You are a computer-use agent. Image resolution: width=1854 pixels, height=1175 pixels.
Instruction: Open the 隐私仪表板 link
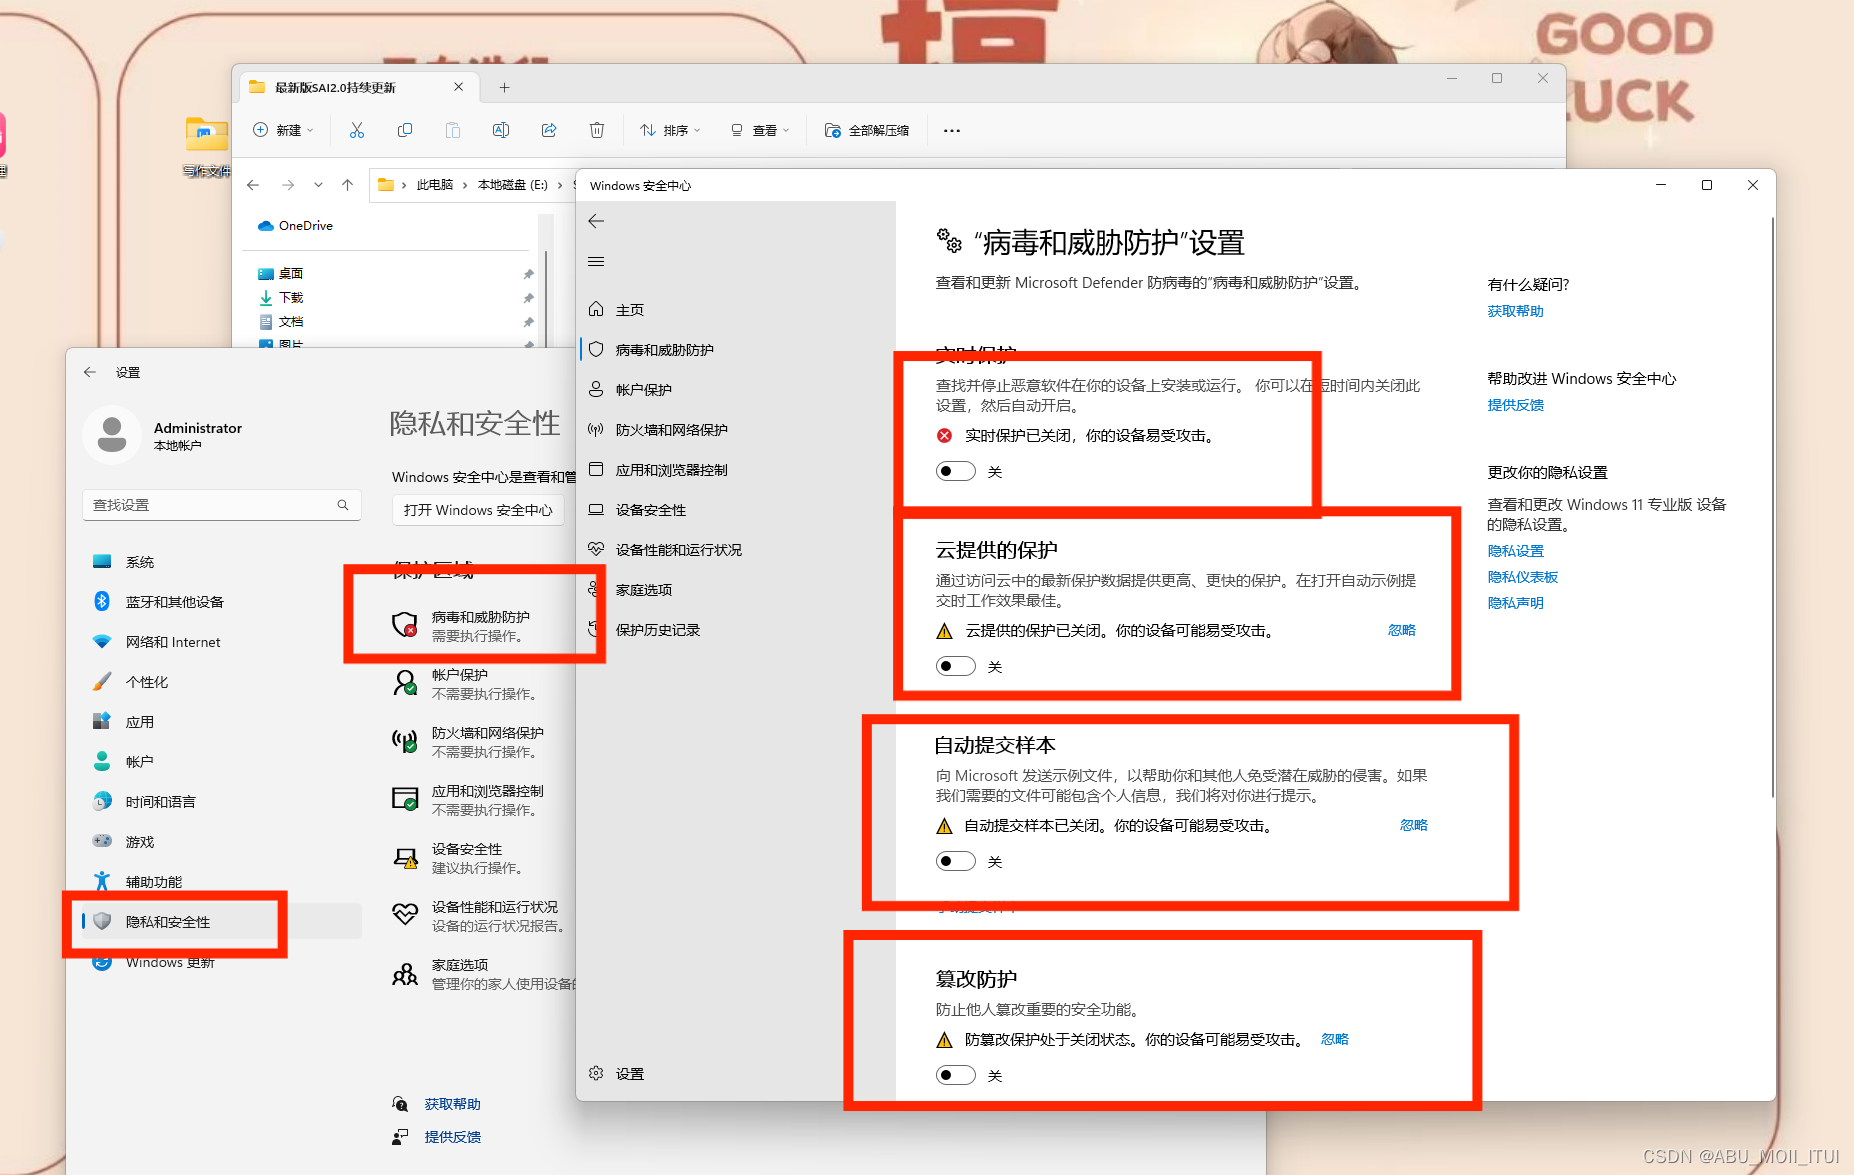coord(1522,577)
